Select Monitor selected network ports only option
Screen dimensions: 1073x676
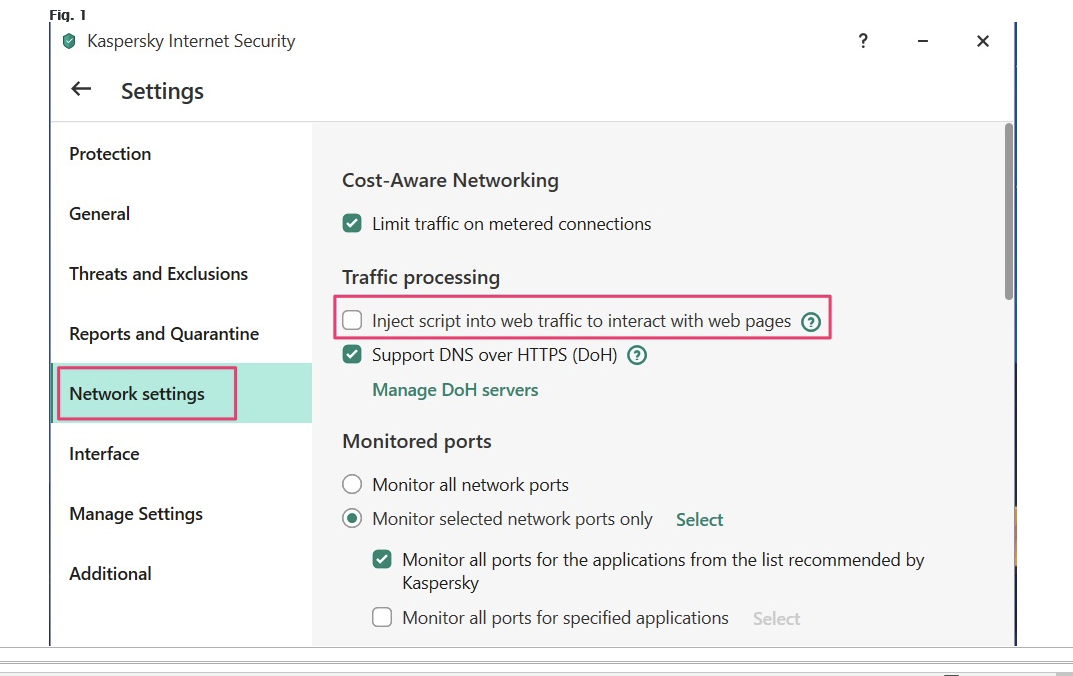[352, 519]
